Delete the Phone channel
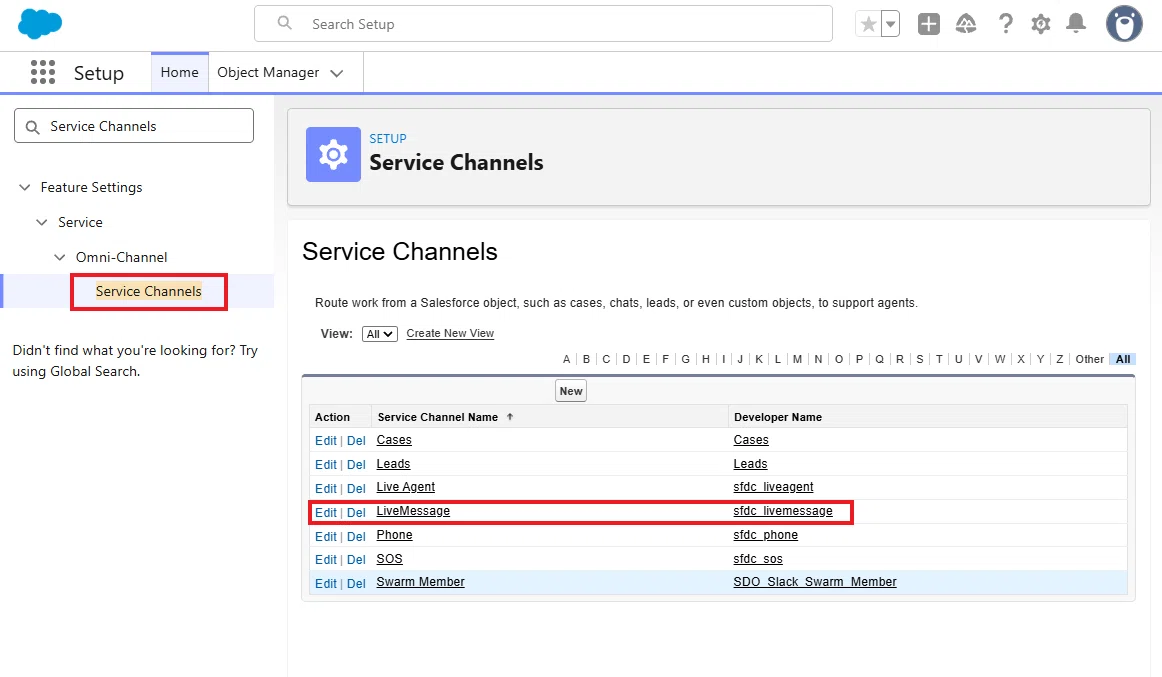This screenshot has width=1162, height=677. [356, 536]
